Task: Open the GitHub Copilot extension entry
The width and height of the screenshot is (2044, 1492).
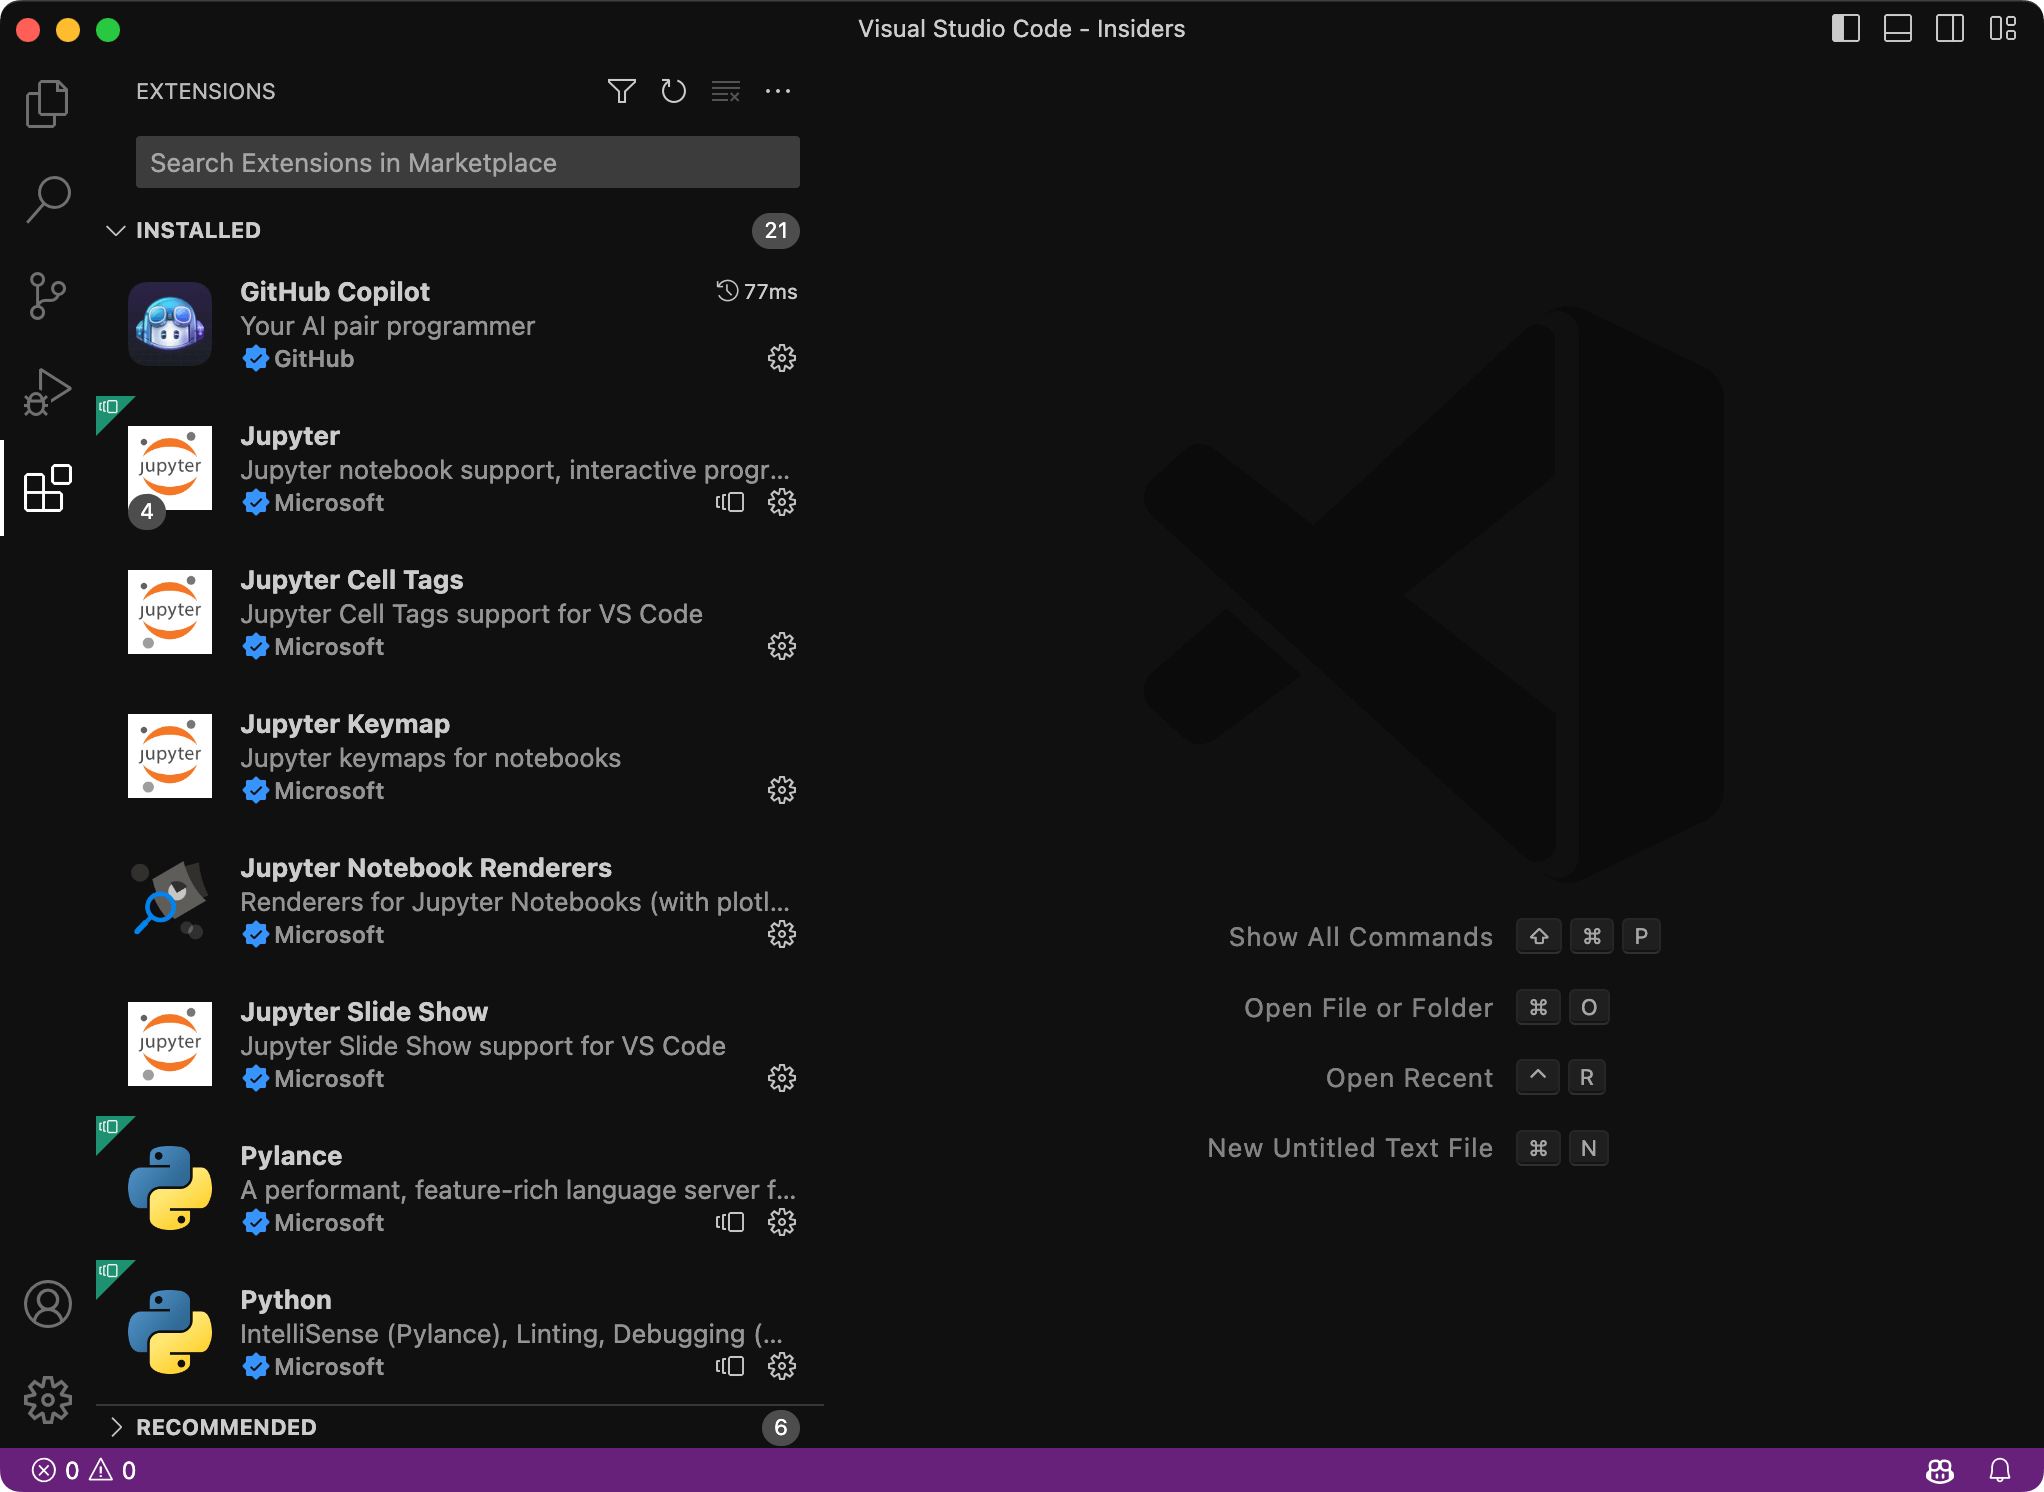Action: [460, 324]
